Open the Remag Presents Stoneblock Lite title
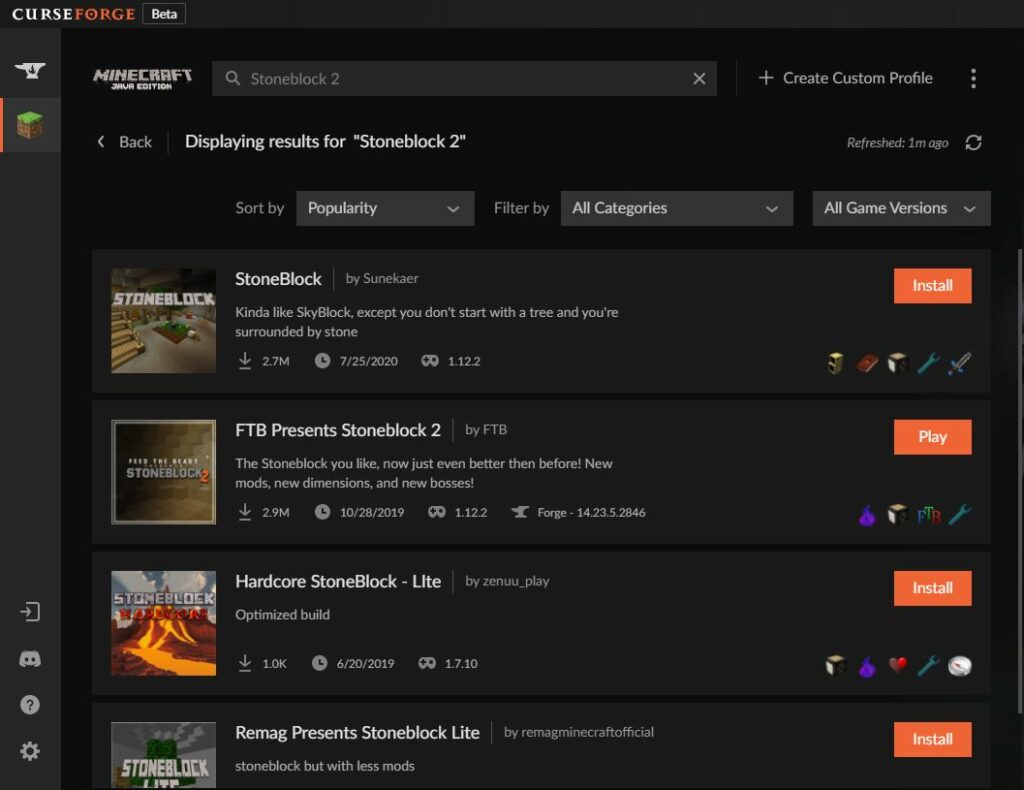Image resolution: width=1024 pixels, height=790 pixels. [x=357, y=733]
